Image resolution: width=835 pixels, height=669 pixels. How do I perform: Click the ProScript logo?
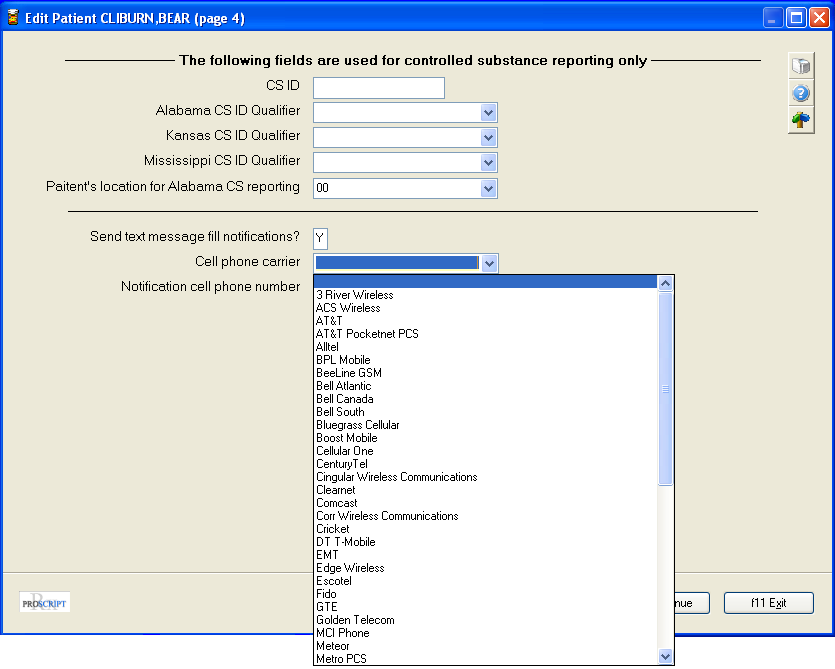pos(45,602)
